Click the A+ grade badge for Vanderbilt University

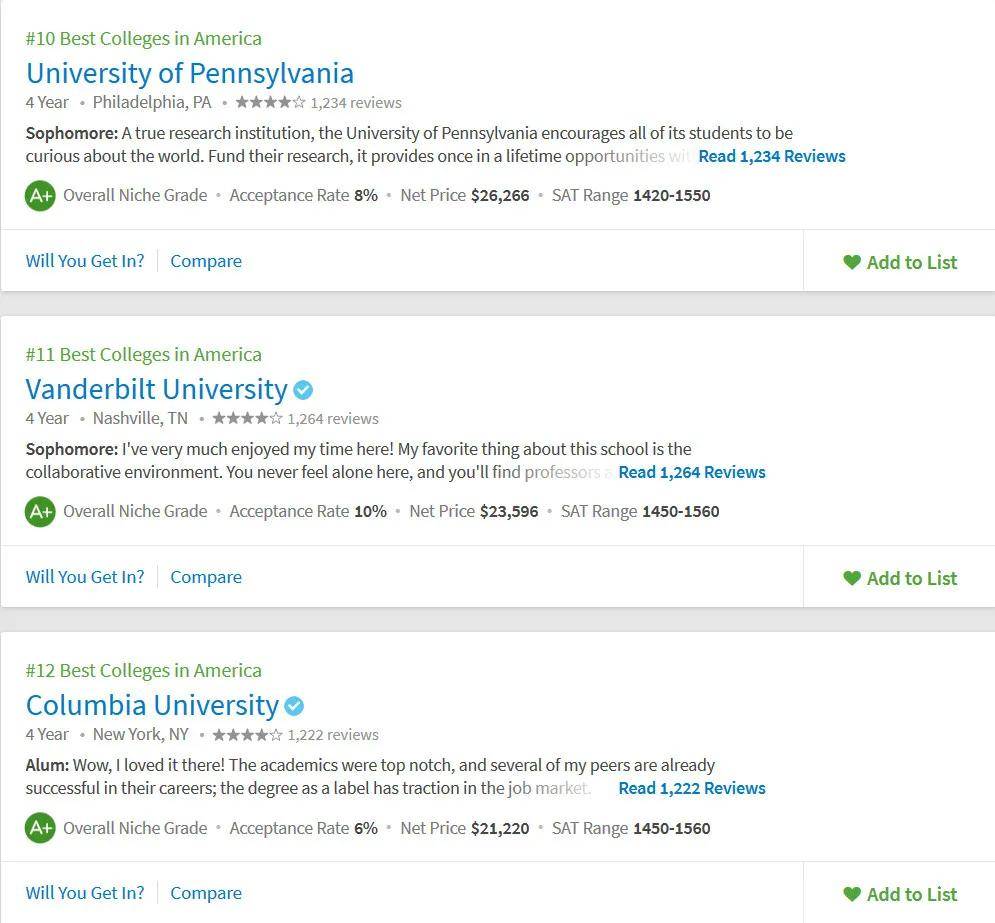click(x=41, y=511)
